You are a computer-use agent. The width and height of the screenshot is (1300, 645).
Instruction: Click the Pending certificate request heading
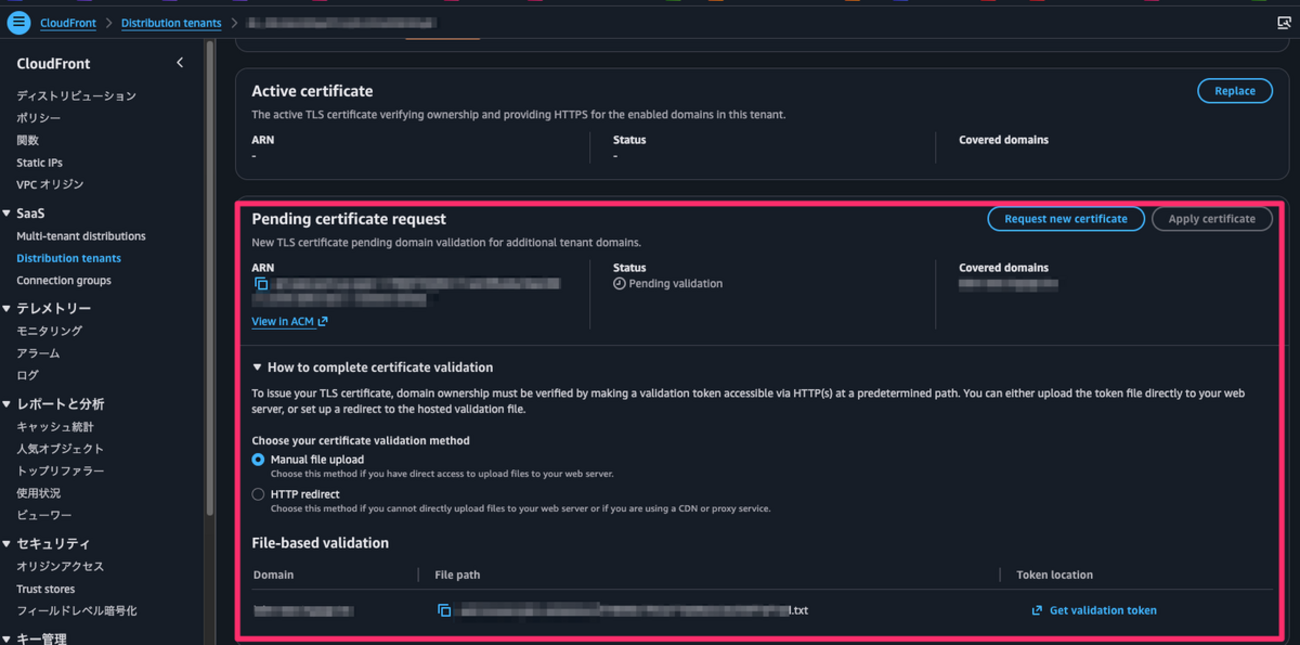(349, 219)
